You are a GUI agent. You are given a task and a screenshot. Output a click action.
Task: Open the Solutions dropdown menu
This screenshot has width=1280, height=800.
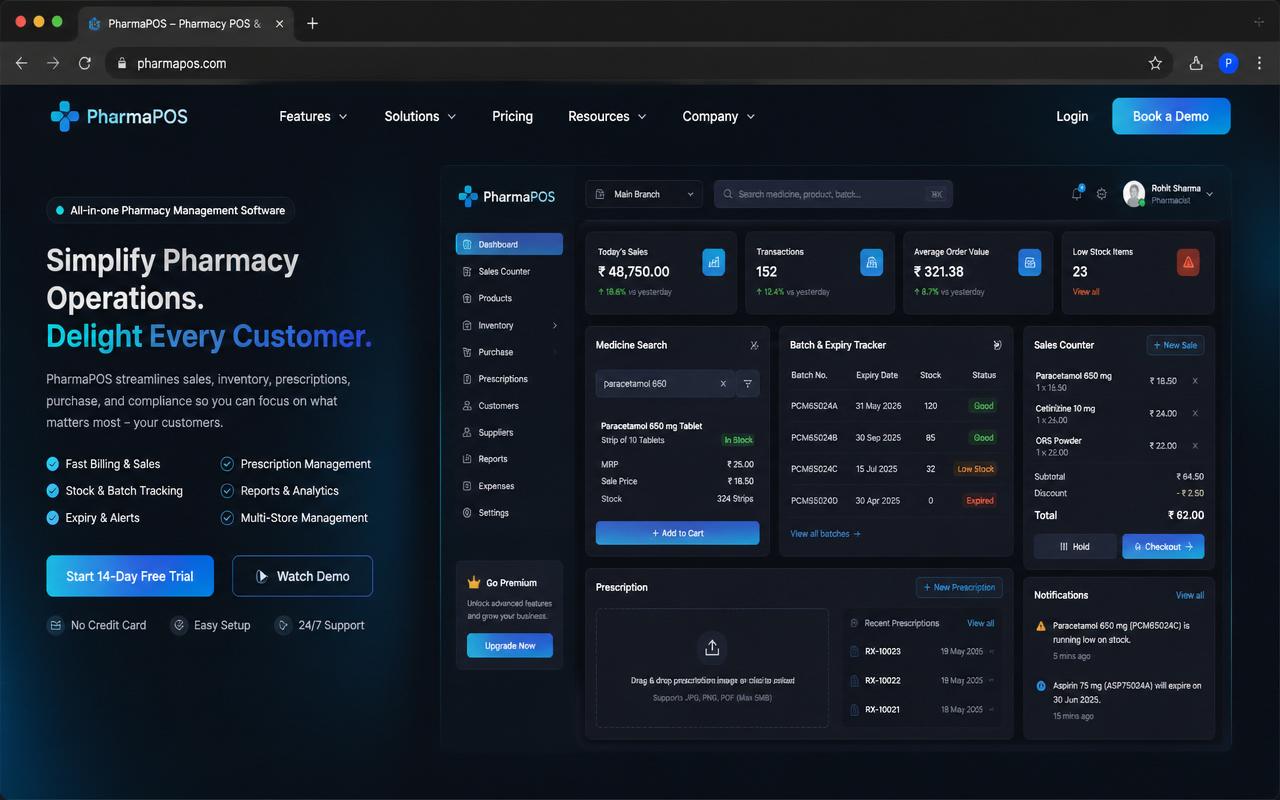420,116
